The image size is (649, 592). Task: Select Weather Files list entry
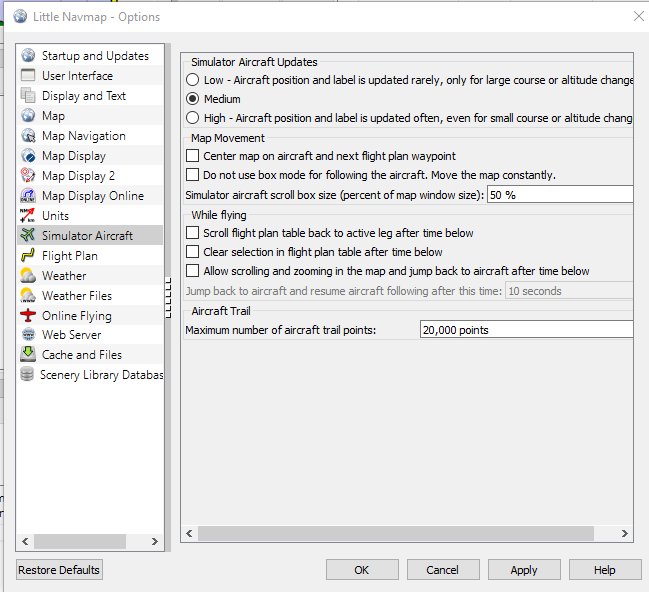coord(91,295)
